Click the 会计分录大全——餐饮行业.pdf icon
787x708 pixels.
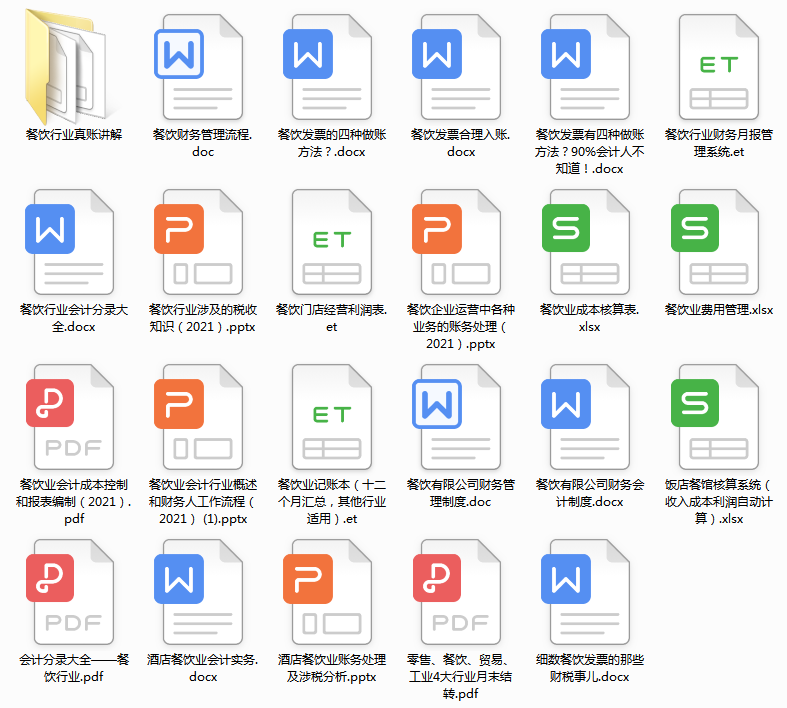pyautogui.click(x=70, y=592)
